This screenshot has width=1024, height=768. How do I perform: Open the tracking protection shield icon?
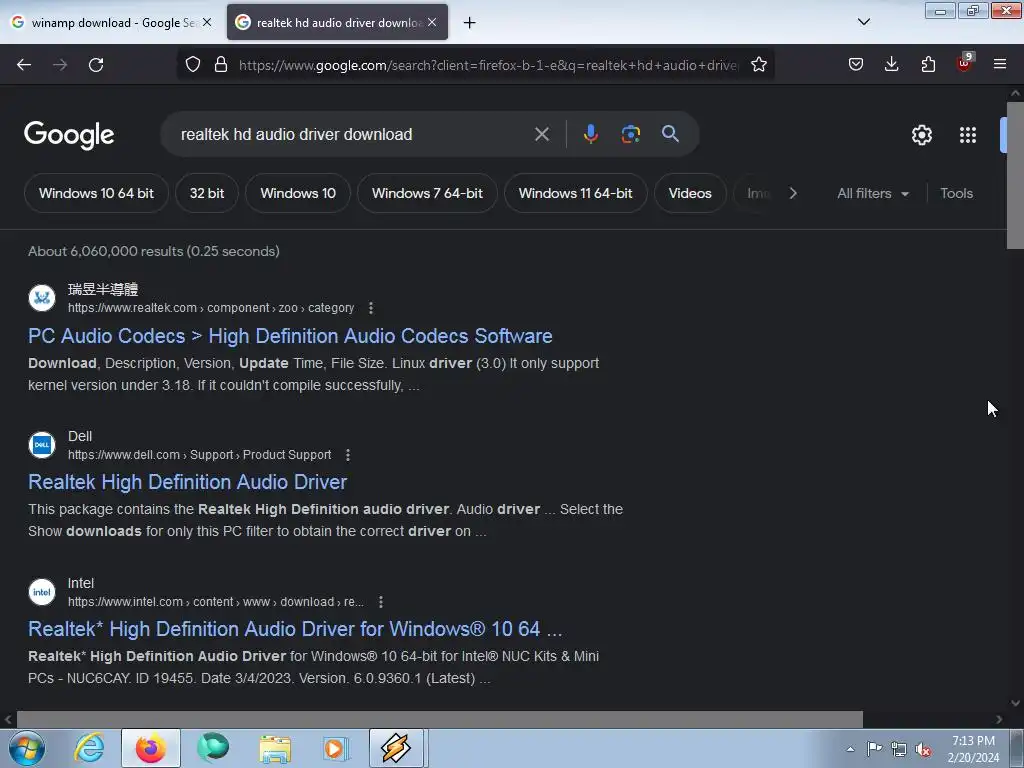[193, 65]
